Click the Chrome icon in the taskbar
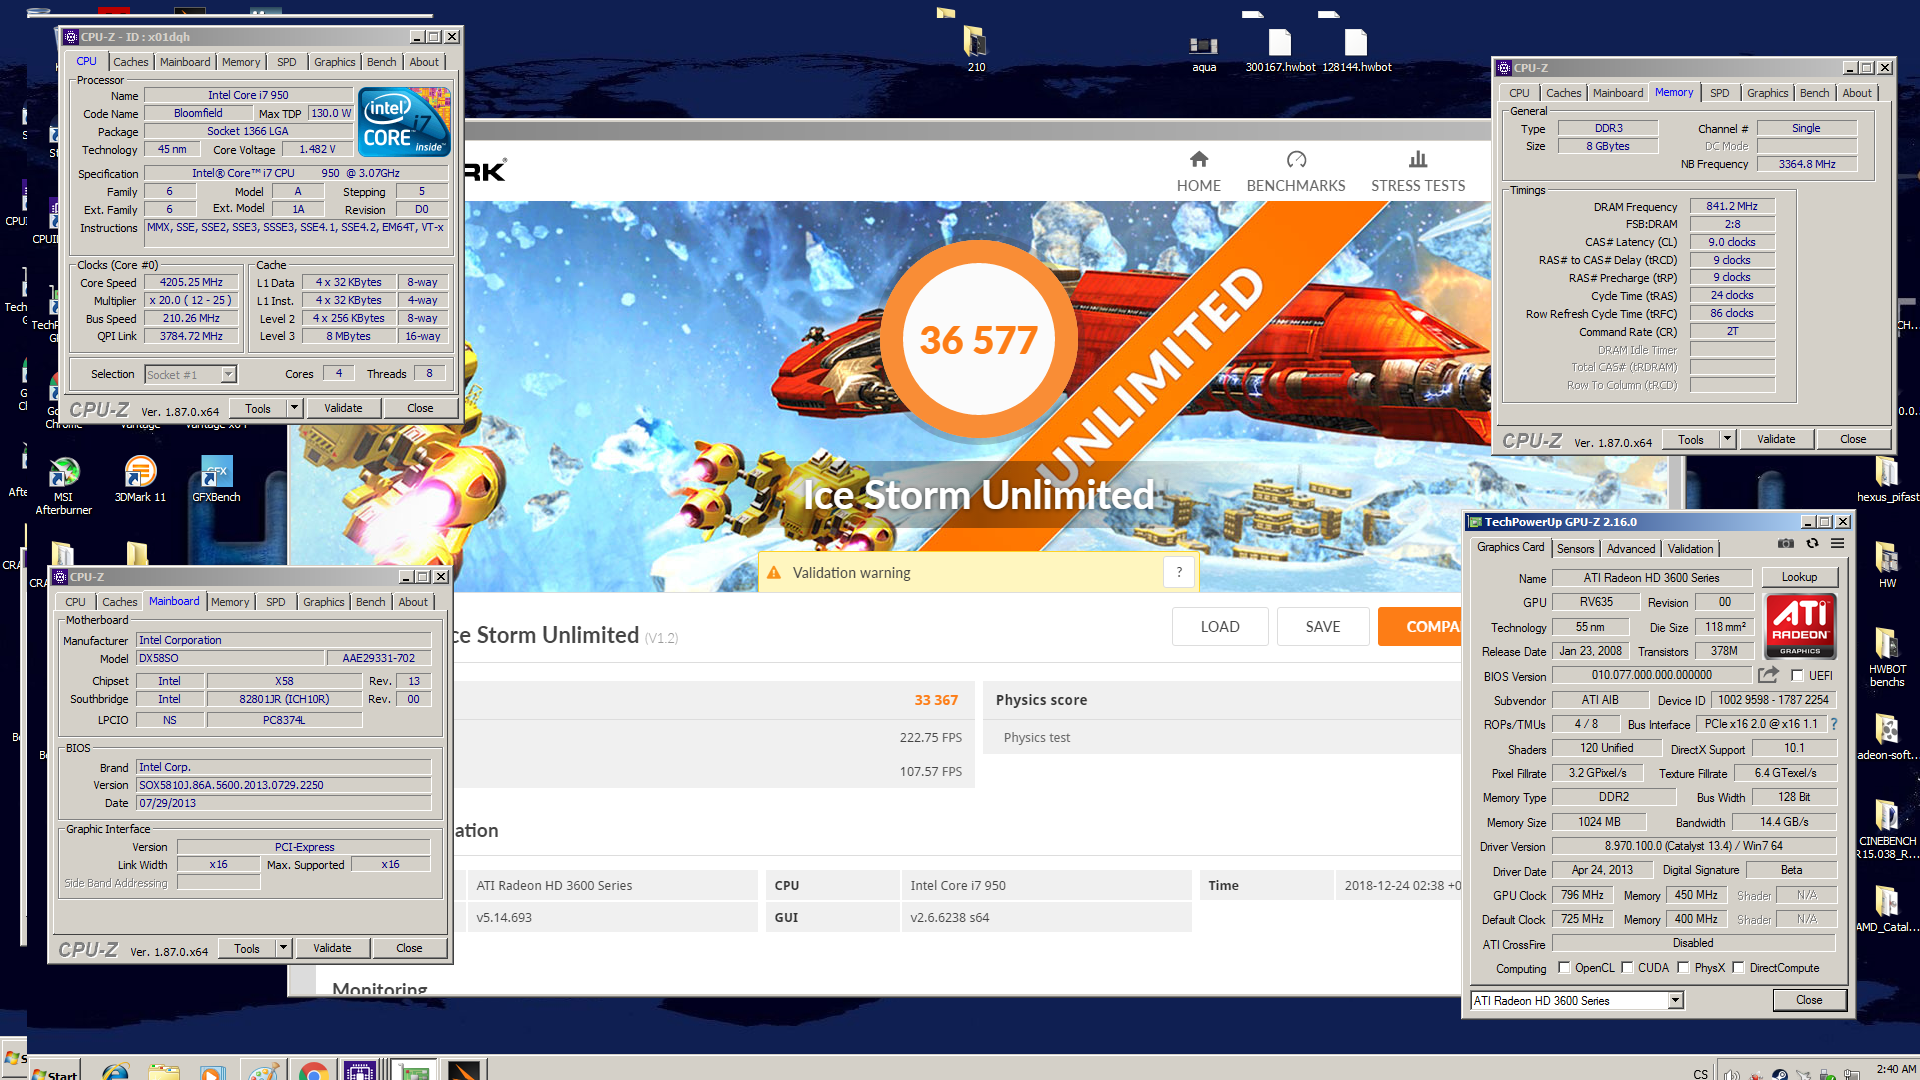1920x1080 pixels. pyautogui.click(x=313, y=1072)
